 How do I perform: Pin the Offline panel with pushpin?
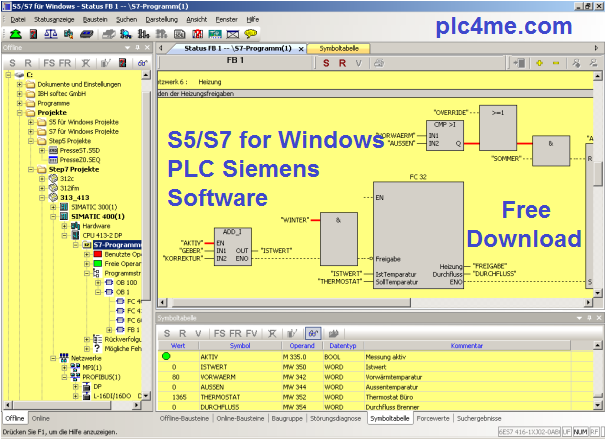point(136,47)
